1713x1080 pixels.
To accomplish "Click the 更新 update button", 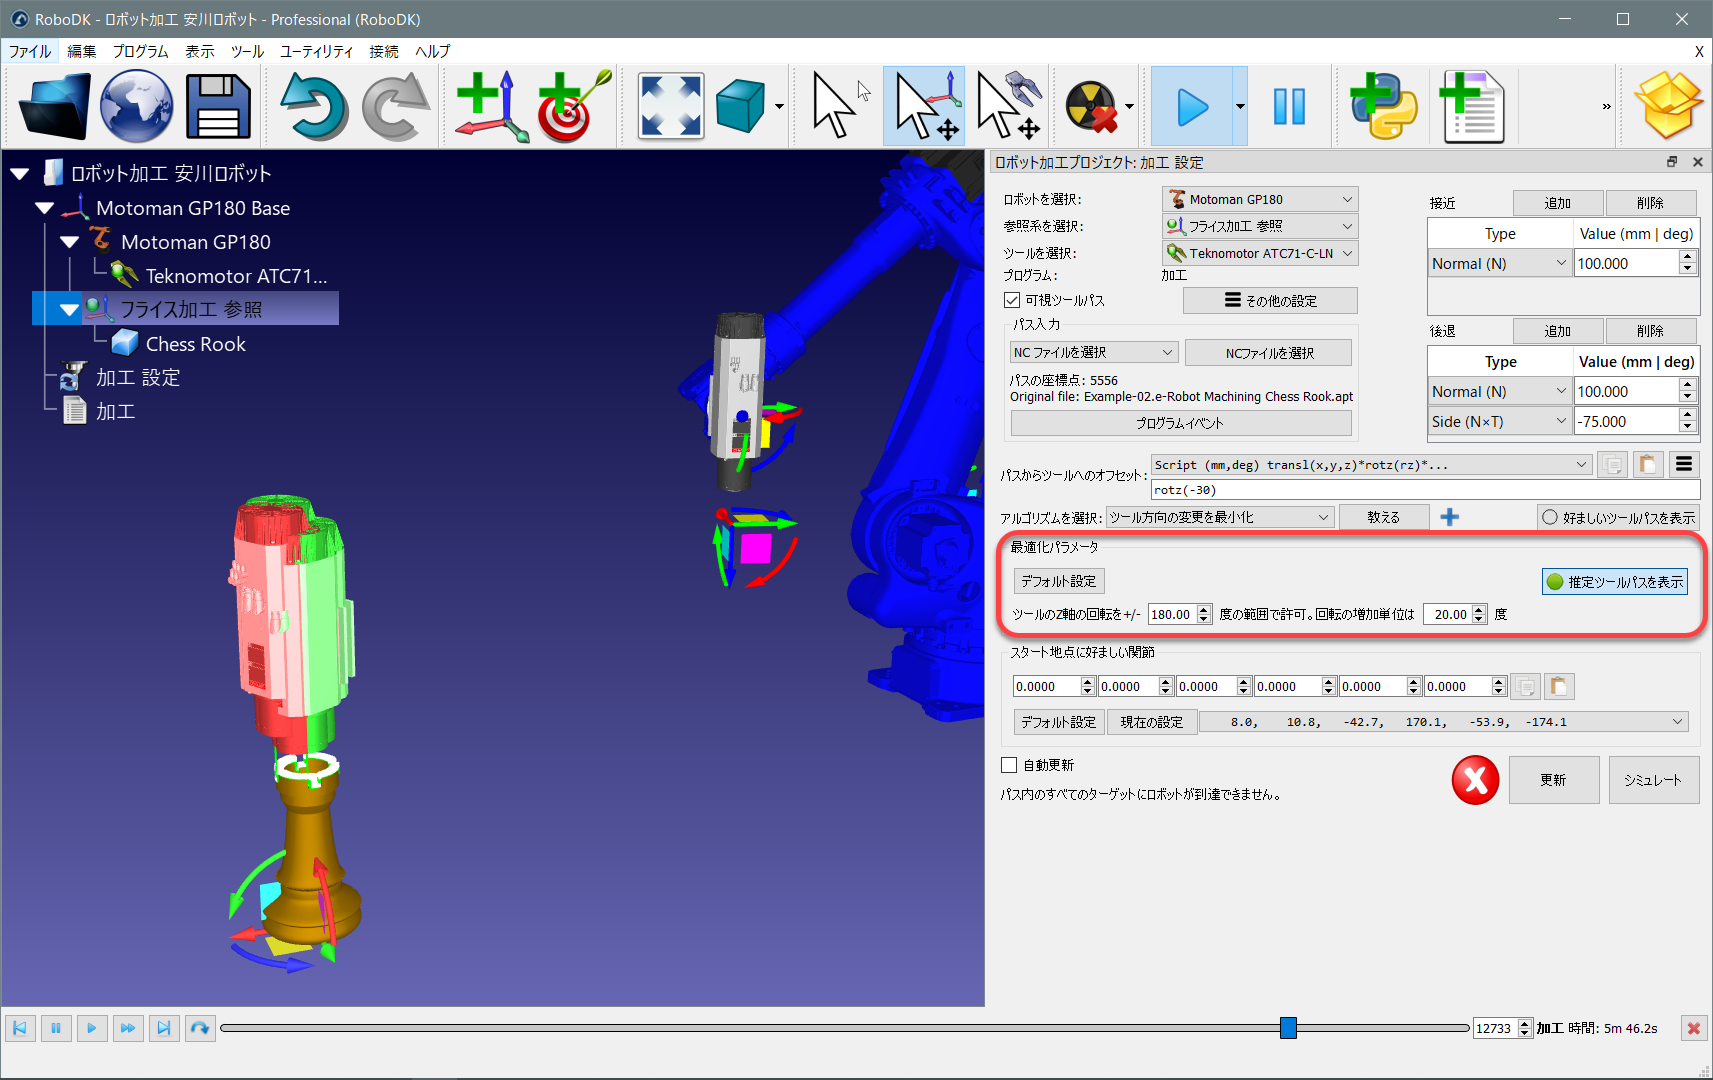I will pyautogui.click(x=1554, y=780).
